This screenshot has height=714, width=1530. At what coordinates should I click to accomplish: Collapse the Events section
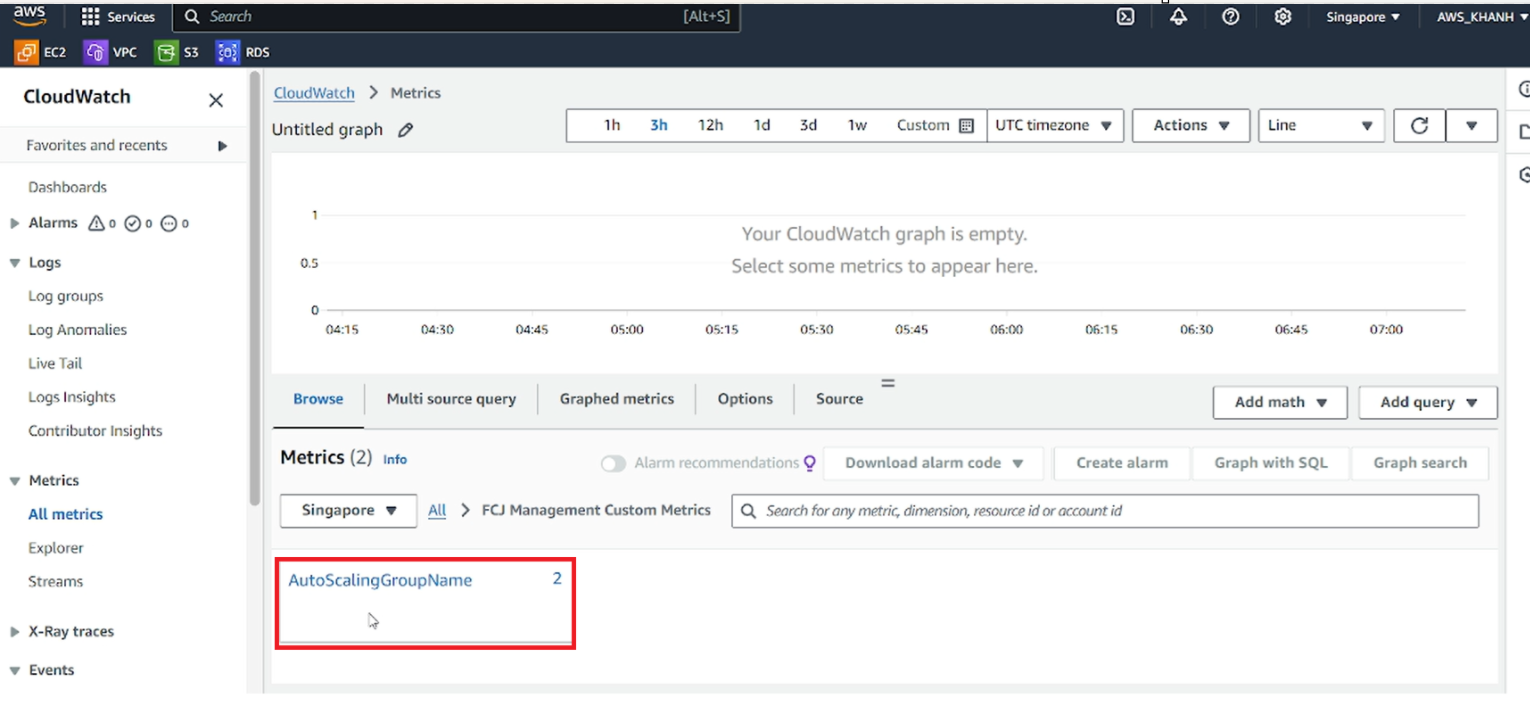(15, 671)
